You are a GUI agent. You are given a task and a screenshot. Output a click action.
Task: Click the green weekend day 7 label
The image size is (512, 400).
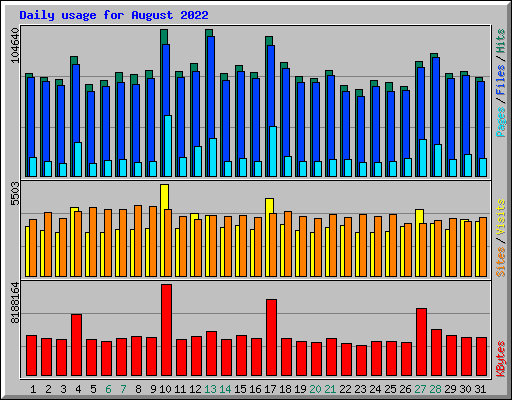tap(123, 389)
